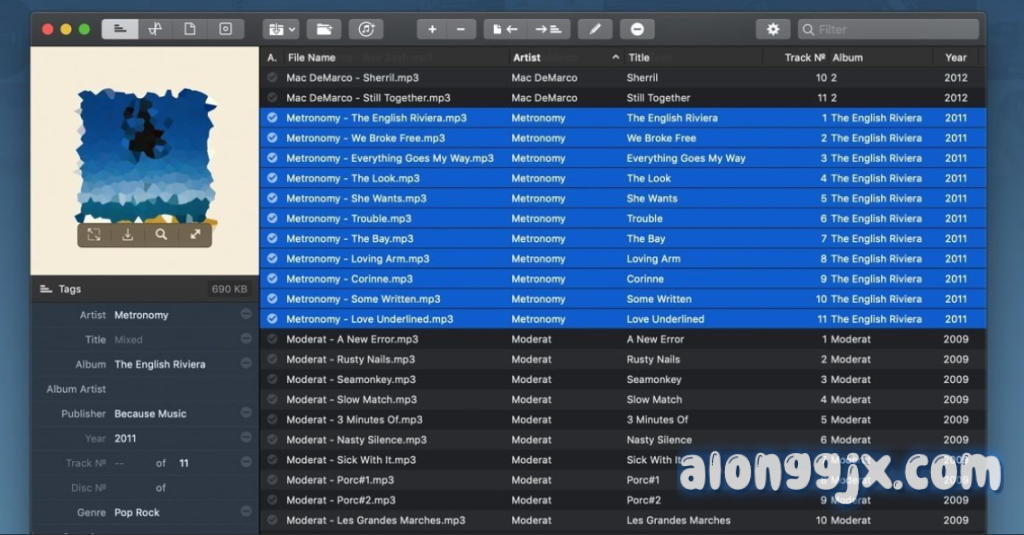Image resolution: width=1024 pixels, height=535 pixels.
Task: Open preferences with the gear icon
Action: coord(772,29)
